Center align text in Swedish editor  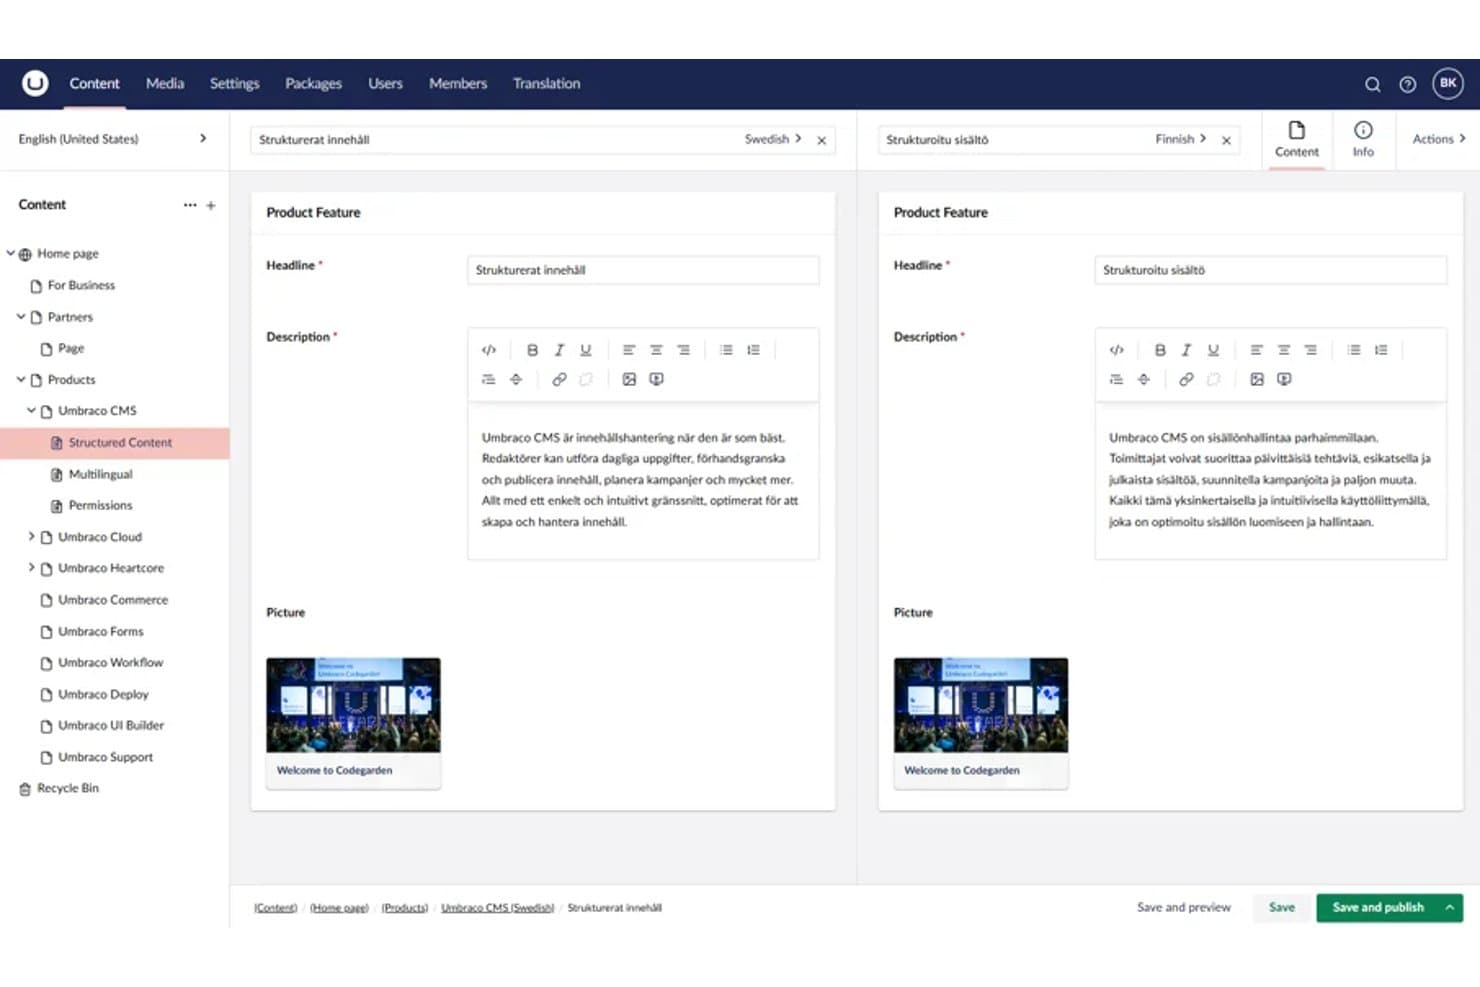tap(656, 350)
